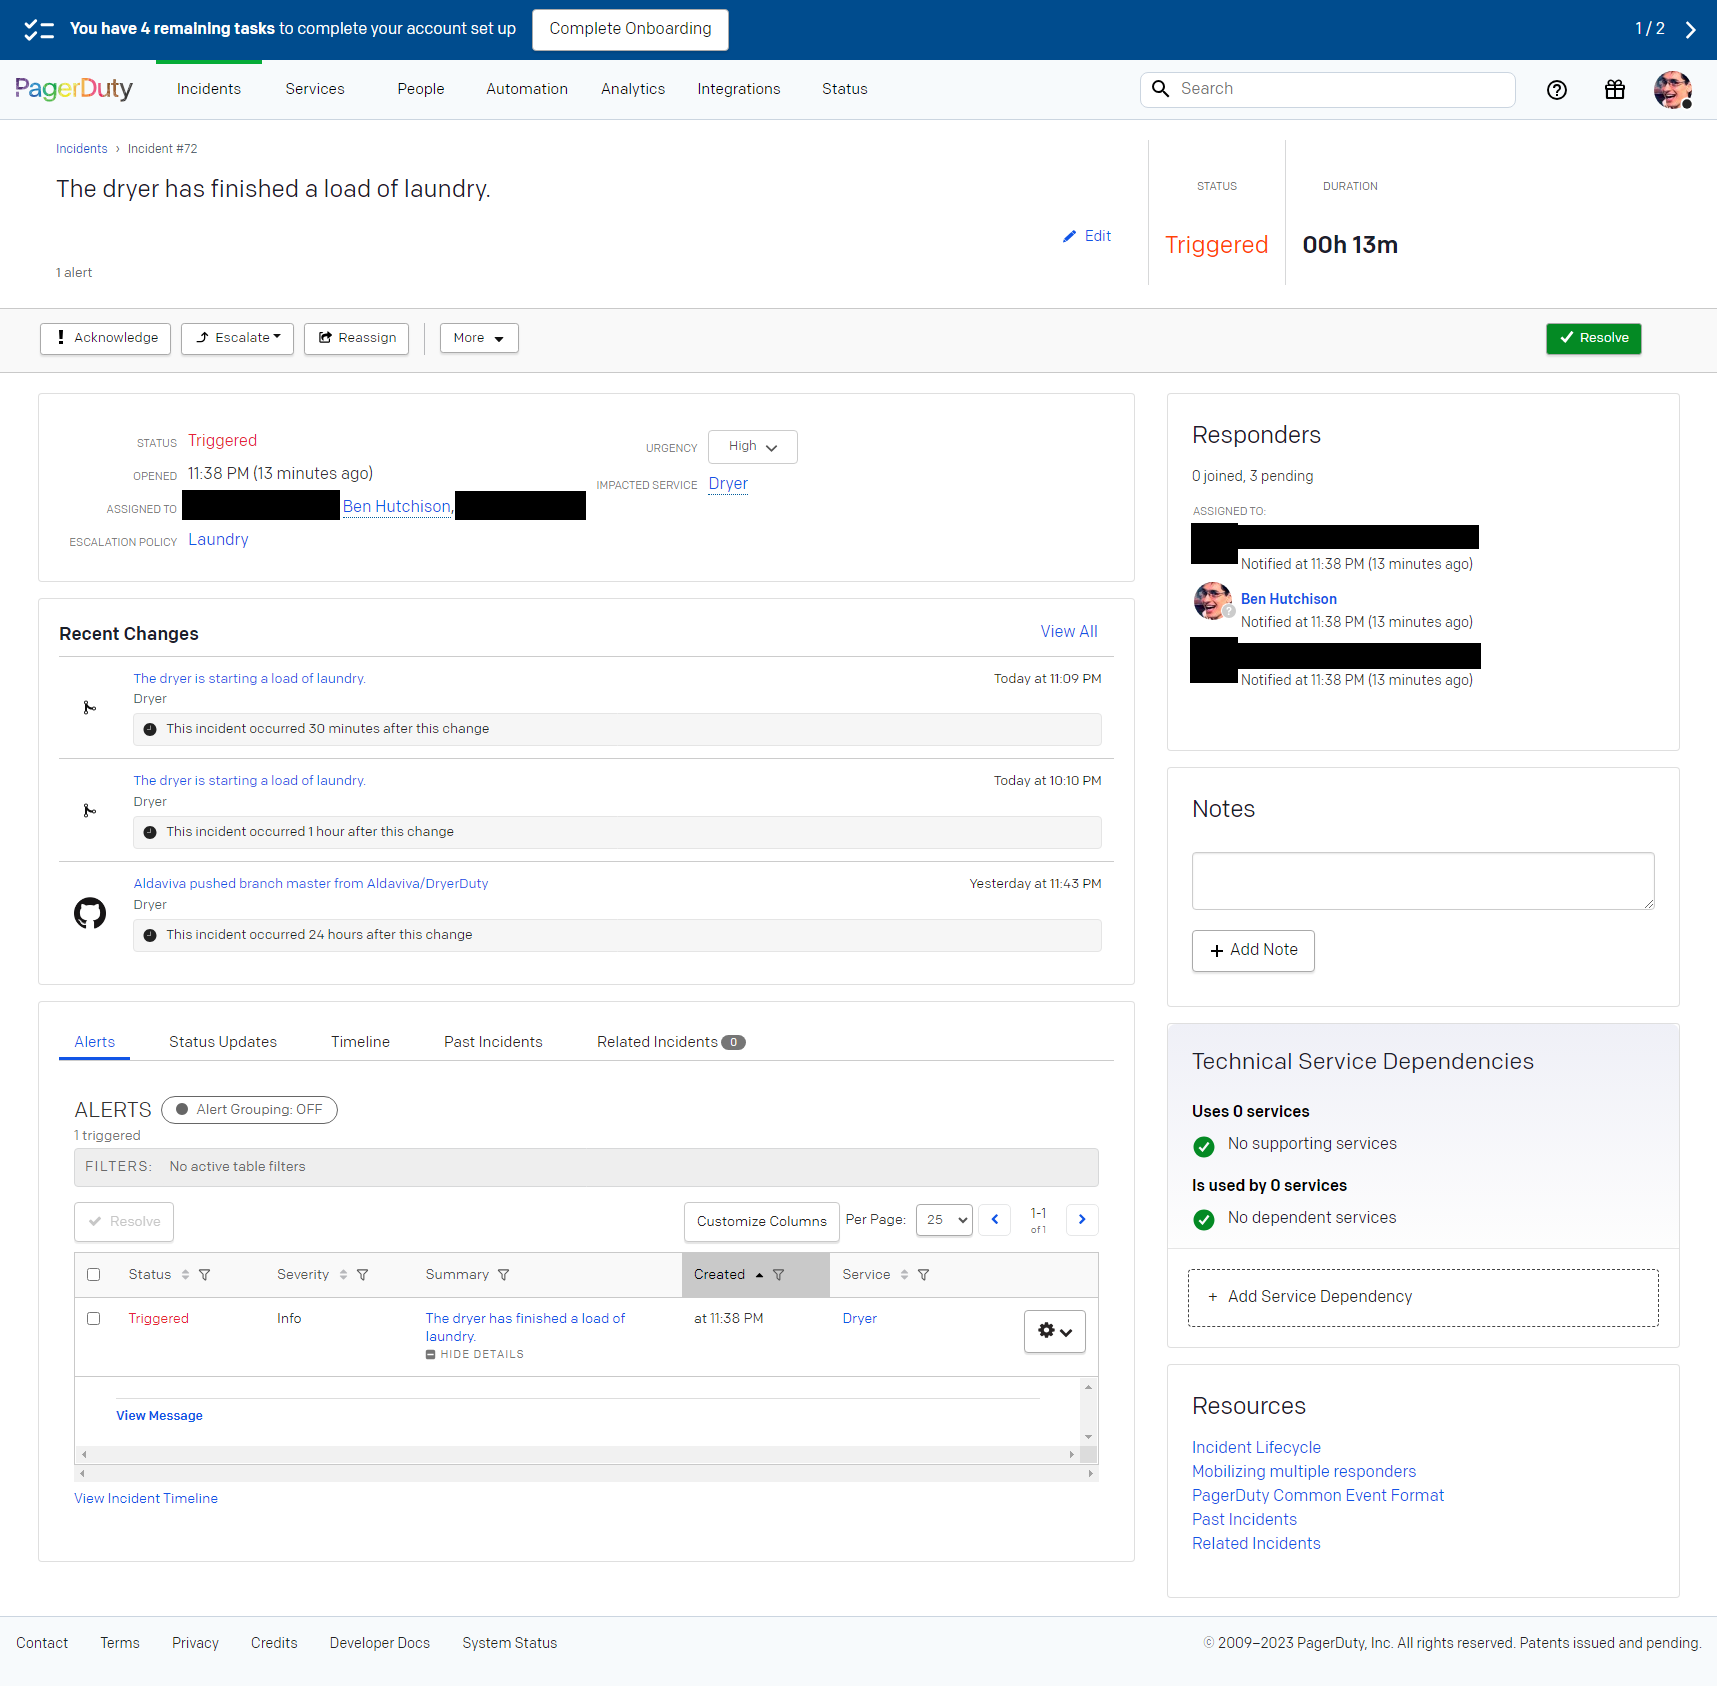
Task: Click the green Resolve button
Action: (1594, 338)
